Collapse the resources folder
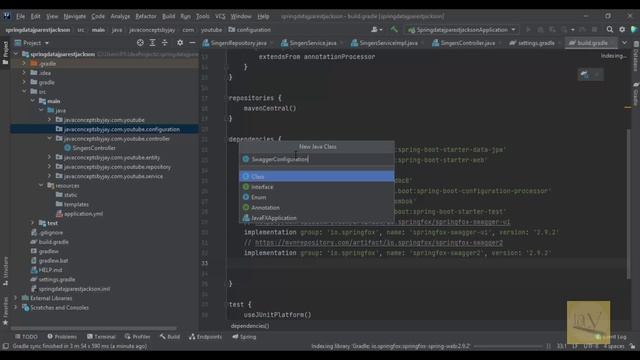640x360 pixels. 41,185
